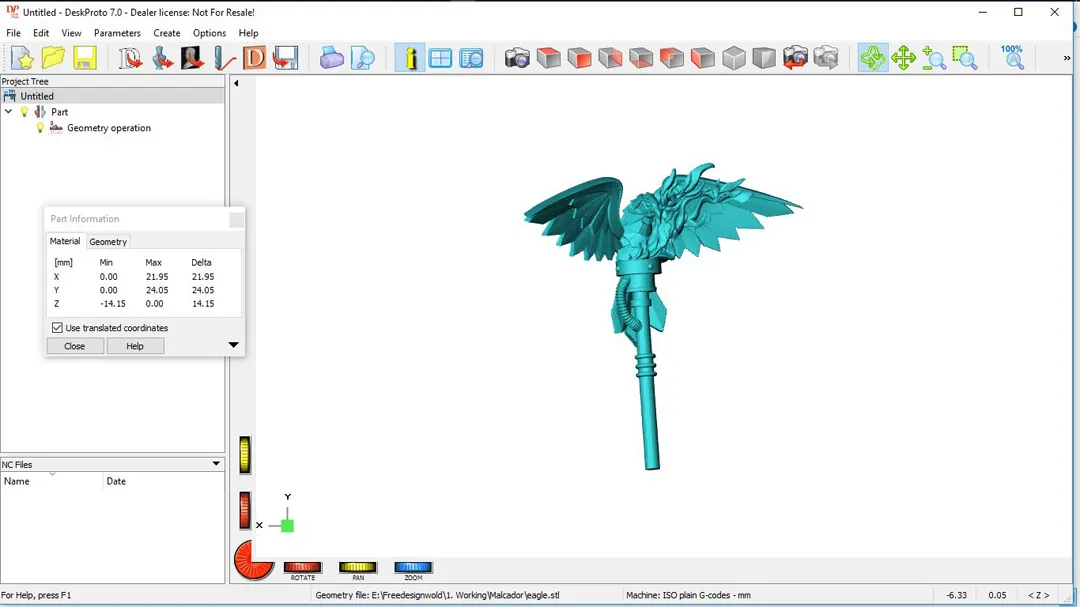This screenshot has height=607, width=1080.
Task: Toggle the yellow 'i' Part Information button
Action: tap(409, 58)
